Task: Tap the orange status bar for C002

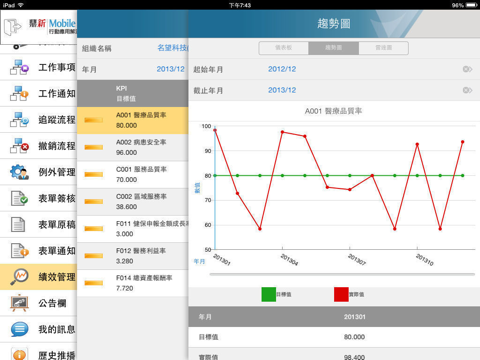Action: (x=94, y=201)
